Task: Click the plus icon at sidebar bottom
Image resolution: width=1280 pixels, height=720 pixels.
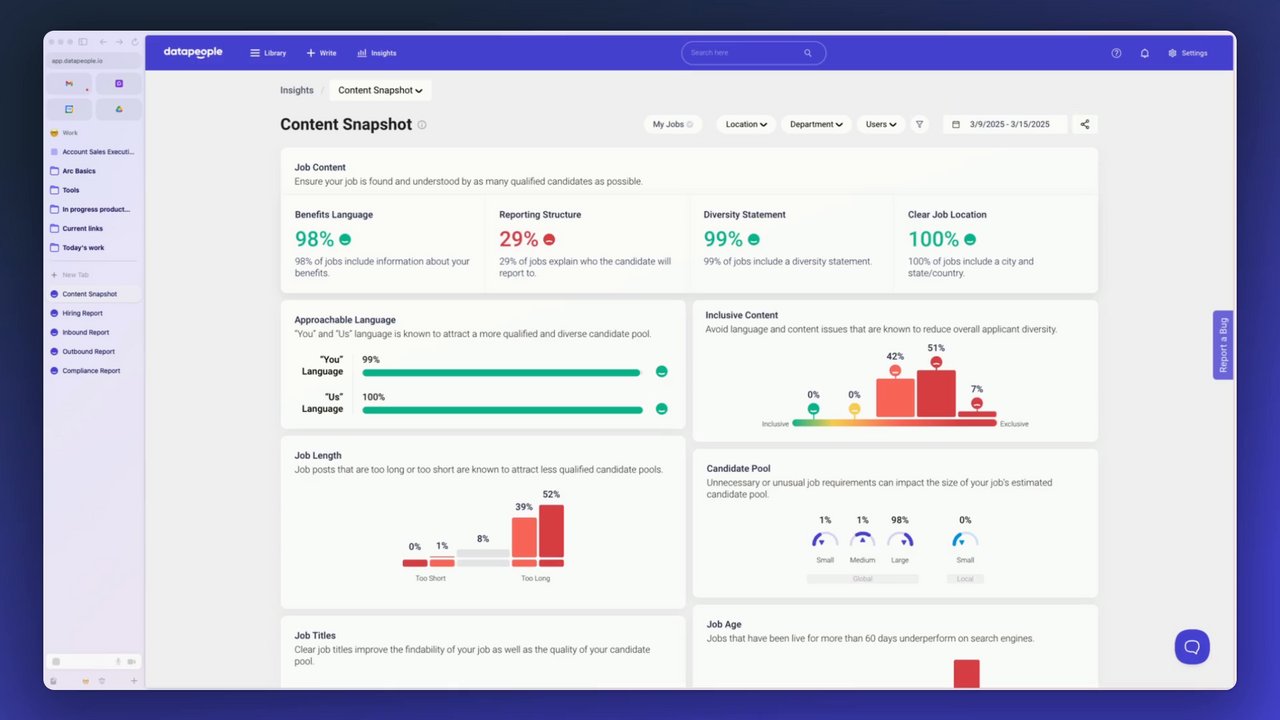Action: click(134, 681)
